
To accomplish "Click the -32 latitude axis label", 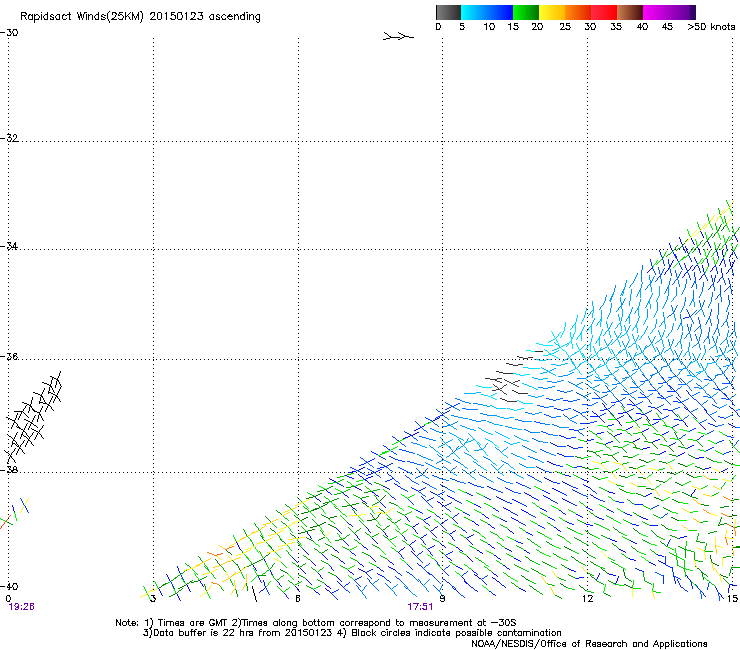I will [x=9, y=138].
